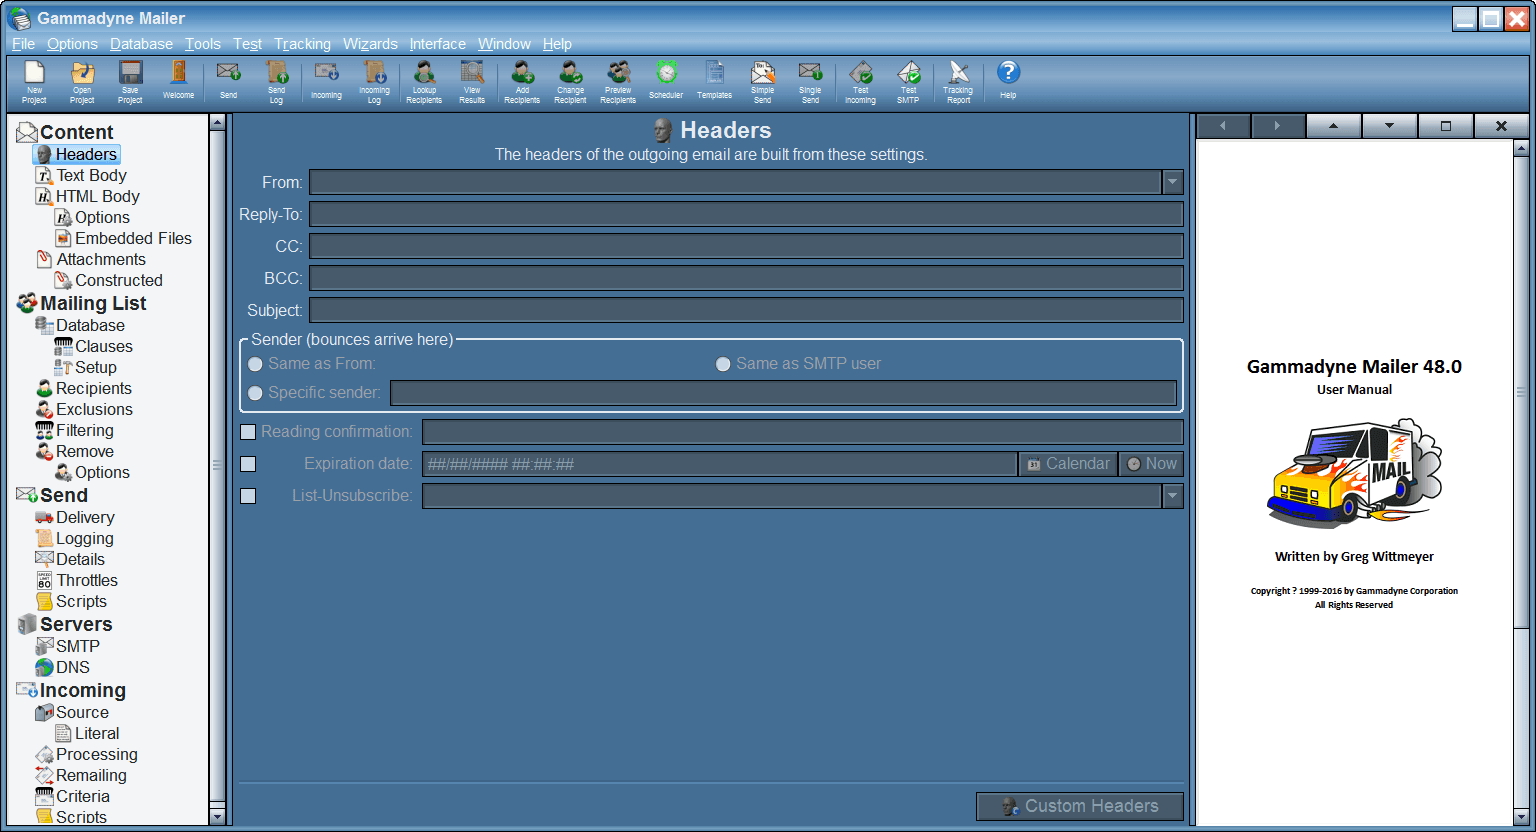Click the up triangle in the manual panel toolbar

tap(1333, 126)
